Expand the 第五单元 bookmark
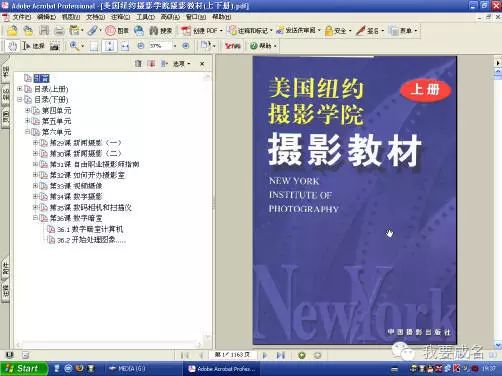Viewport: 502px width, 376px height. (x=27, y=121)
